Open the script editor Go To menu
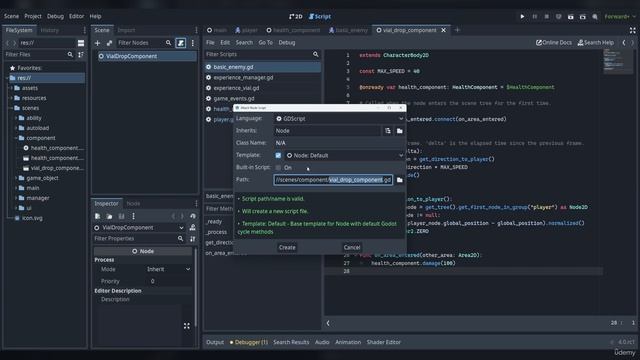Image resolution: width=640 pixels, height=360 pixels. coord(265,42)
